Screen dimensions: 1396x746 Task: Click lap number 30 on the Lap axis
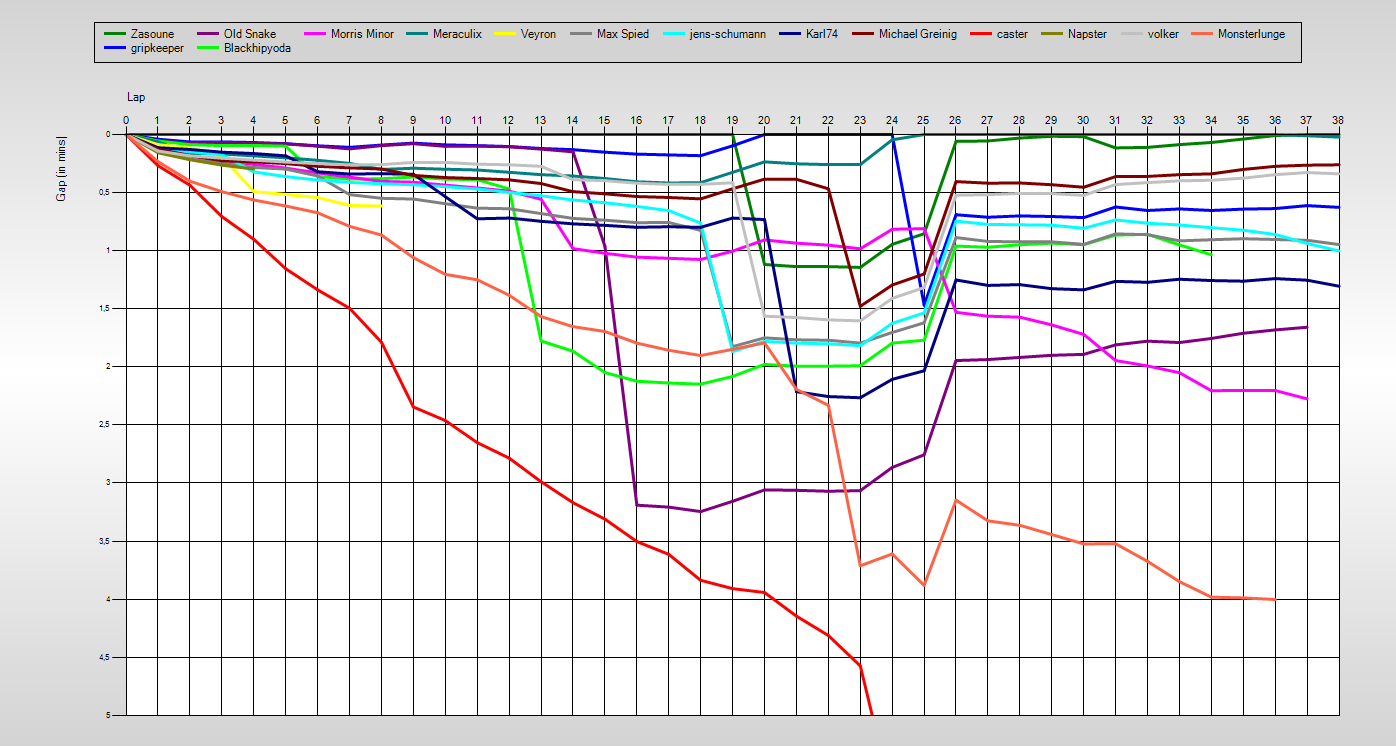coord(1084,120)
